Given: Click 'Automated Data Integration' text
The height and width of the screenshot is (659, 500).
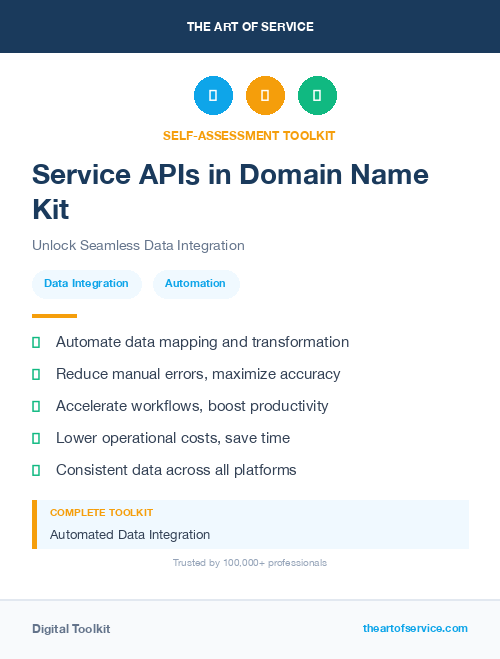Looking at the screenshot, I should (130, 535).
